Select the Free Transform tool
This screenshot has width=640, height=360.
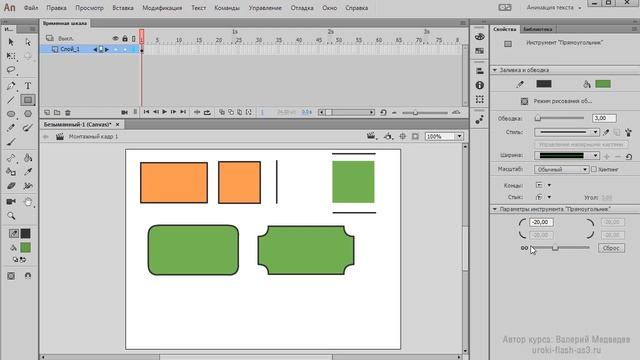[x=11, y=56]
